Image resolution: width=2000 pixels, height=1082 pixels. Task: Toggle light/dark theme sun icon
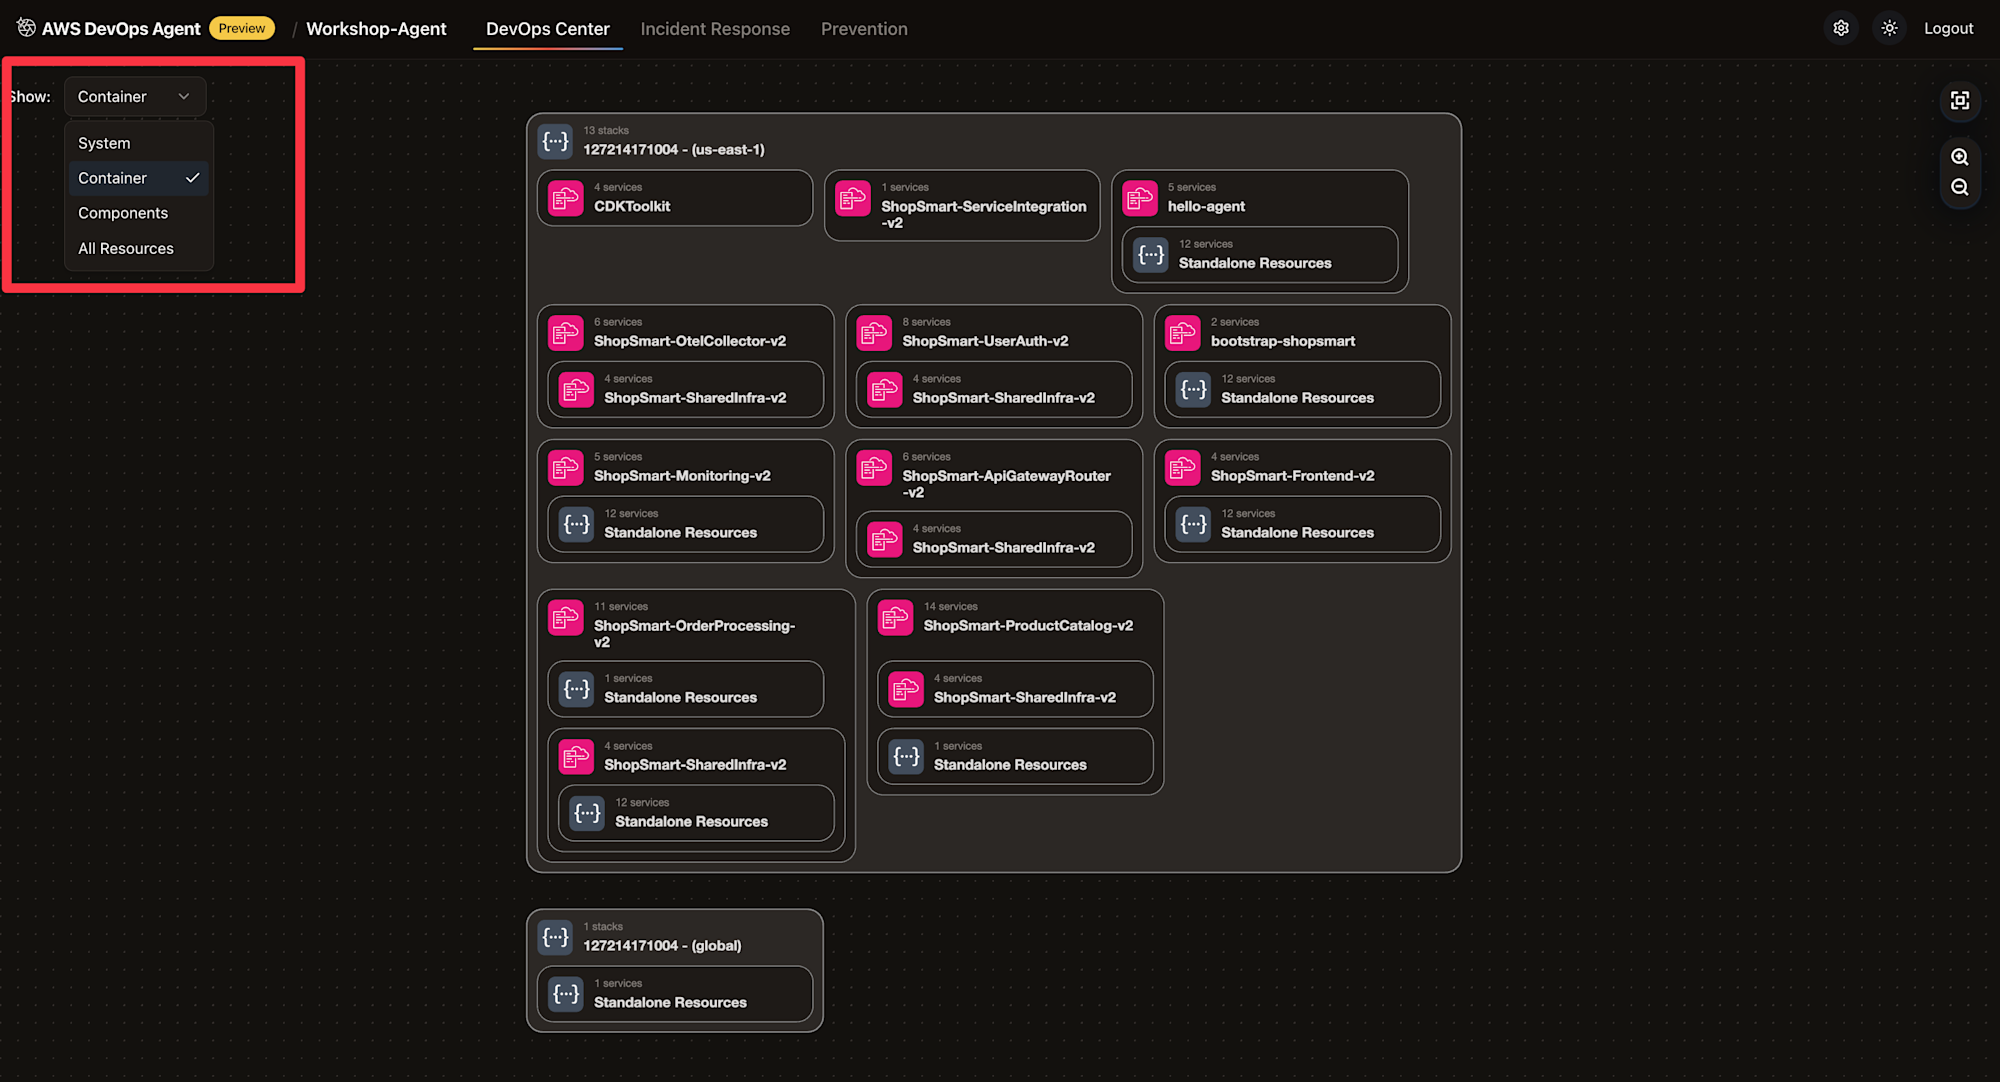click(x=1889, y=28)
